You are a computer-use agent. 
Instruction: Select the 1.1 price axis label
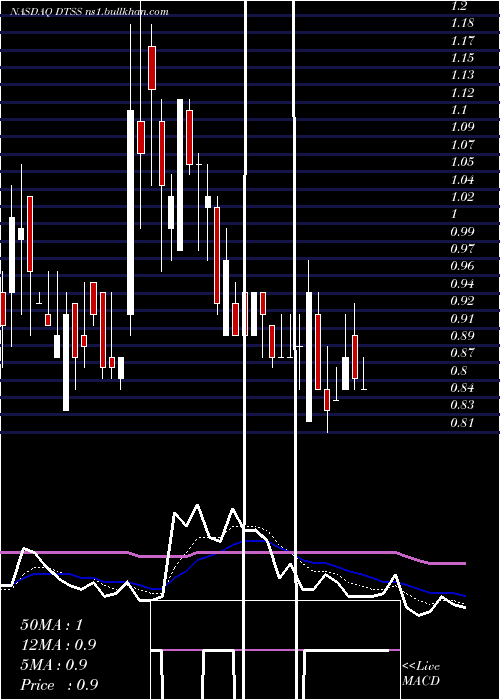tap(459, 110)
